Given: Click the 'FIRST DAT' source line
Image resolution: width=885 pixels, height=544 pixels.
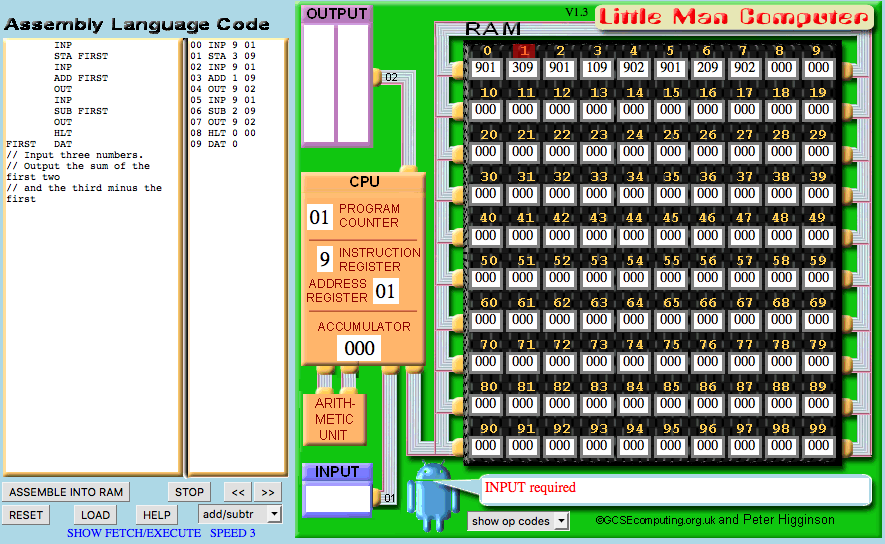Looking at the screenshot, I should (x=39, y=144).
